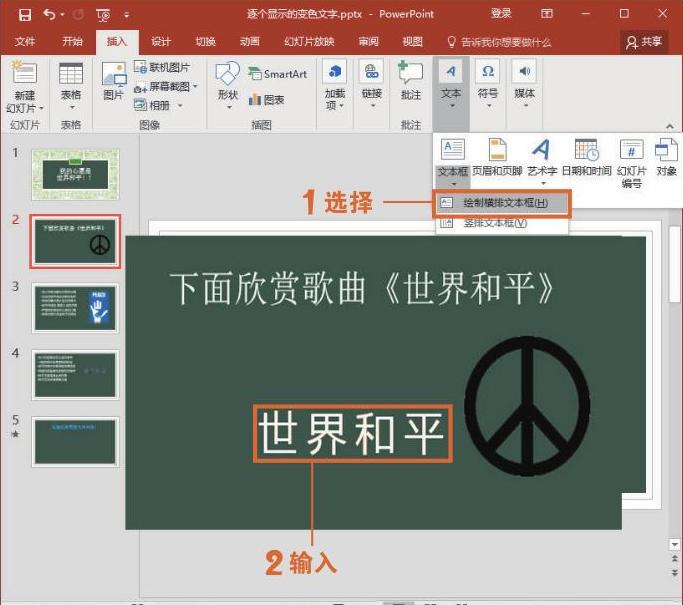This screenshot has width=683, height=605.
Task: Click the animation star under slide 5
Action: tap(16, 434)
